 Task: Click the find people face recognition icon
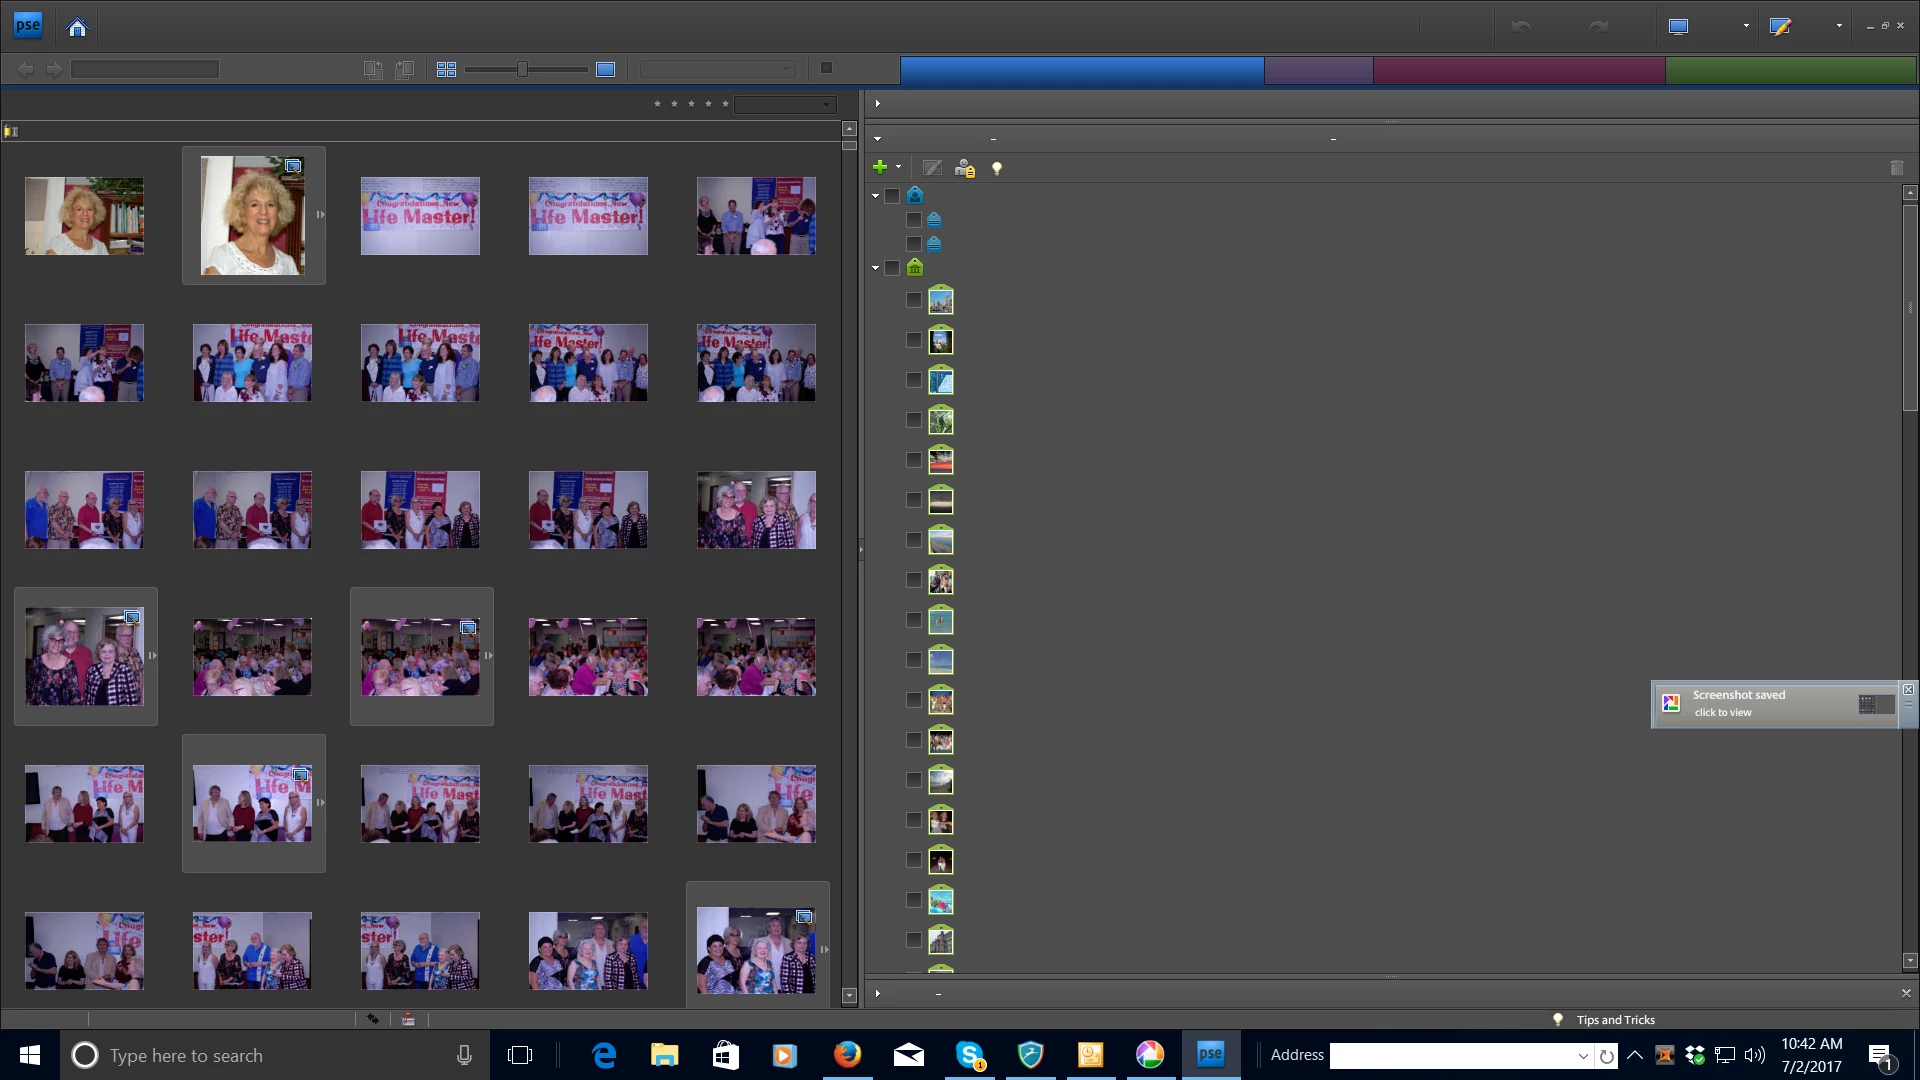[964, 168]
